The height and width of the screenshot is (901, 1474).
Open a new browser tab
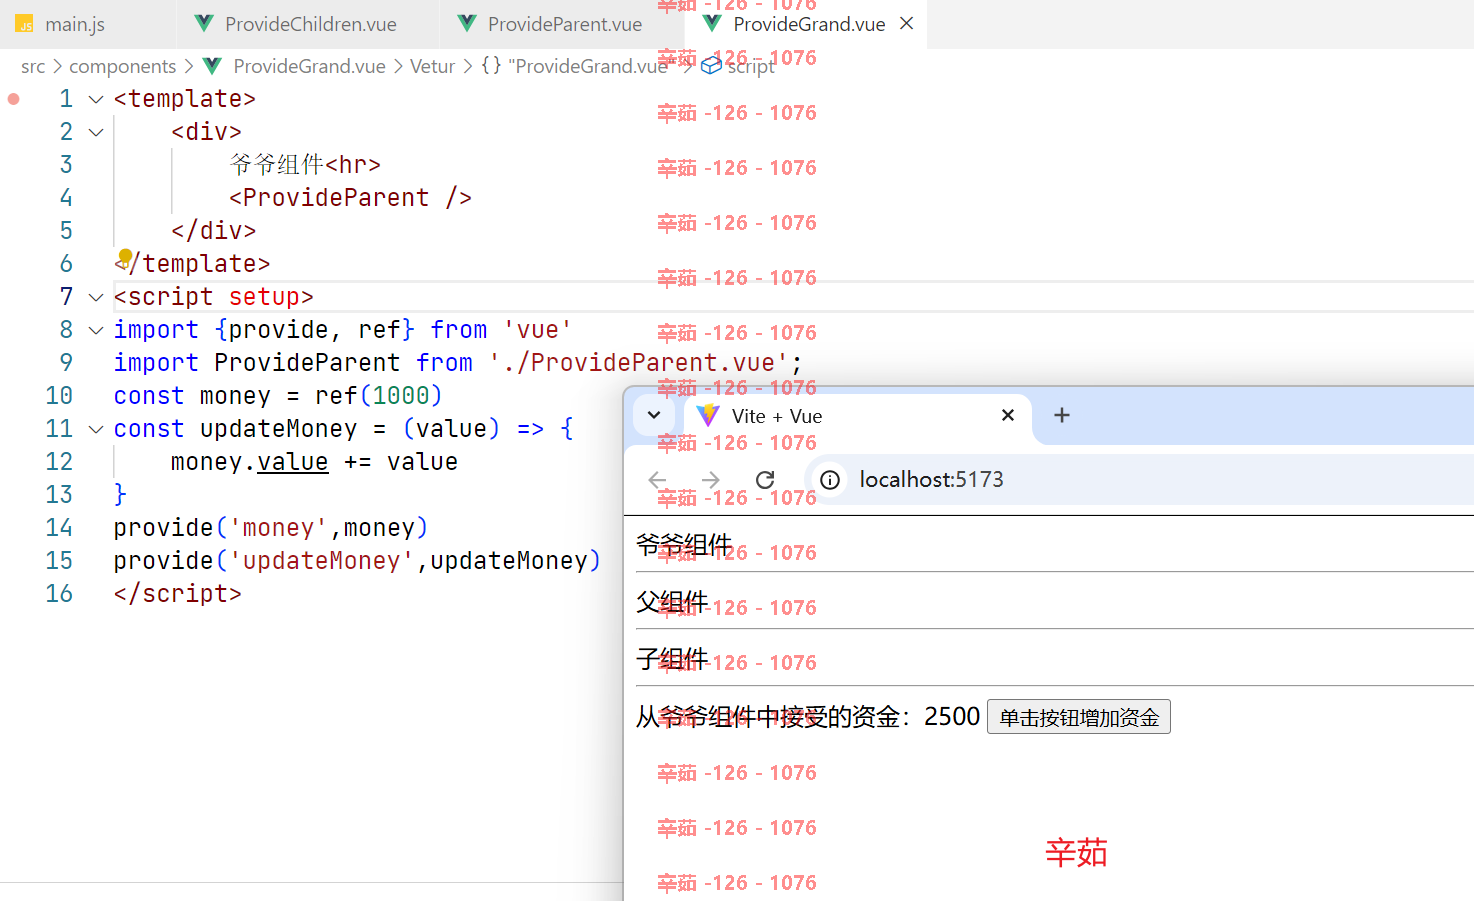[1062, 415]
